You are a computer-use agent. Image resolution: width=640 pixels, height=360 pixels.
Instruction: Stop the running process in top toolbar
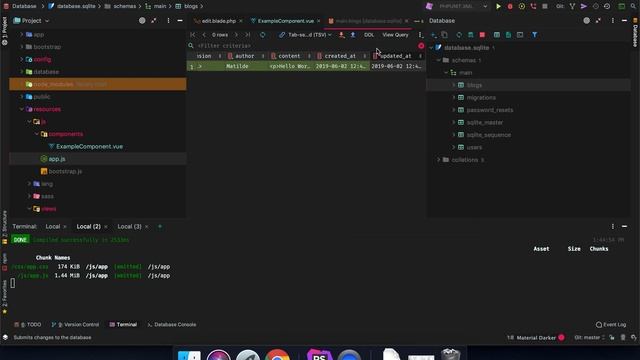click(x=545, y=7)
